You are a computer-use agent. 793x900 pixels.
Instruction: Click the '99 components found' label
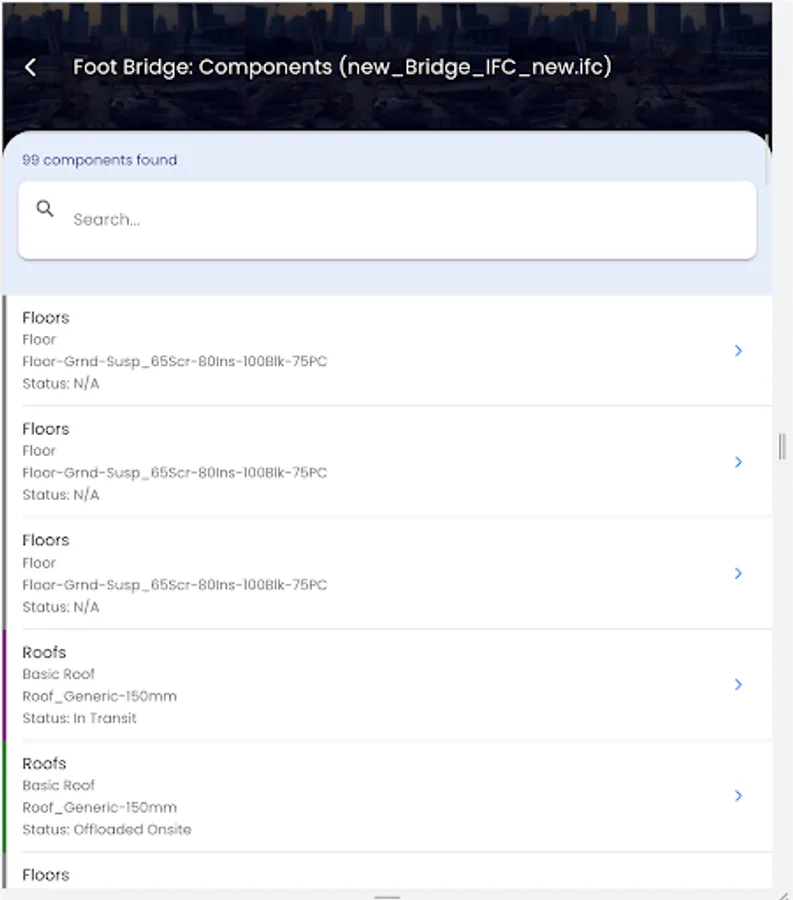click(x=99, y=160)
